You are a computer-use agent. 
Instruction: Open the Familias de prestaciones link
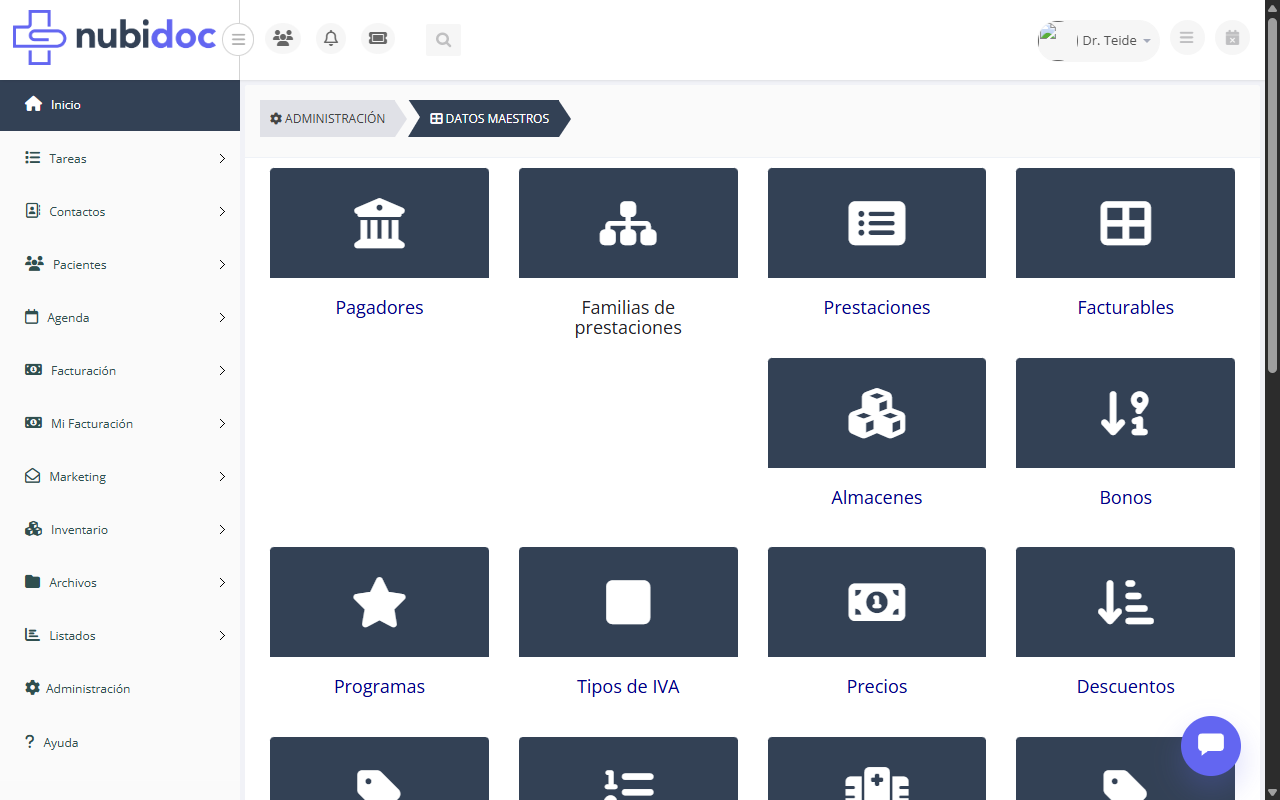(628, 318)
